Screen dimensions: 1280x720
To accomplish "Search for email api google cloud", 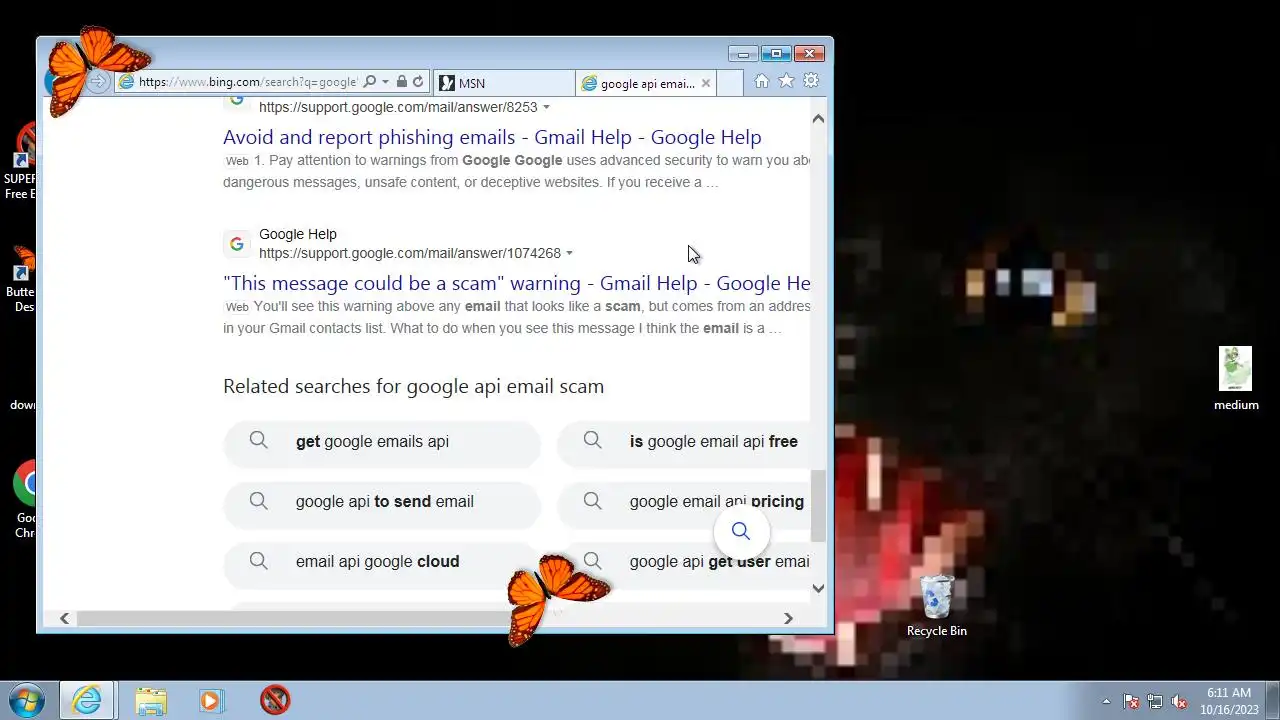I will coord(382,562).
